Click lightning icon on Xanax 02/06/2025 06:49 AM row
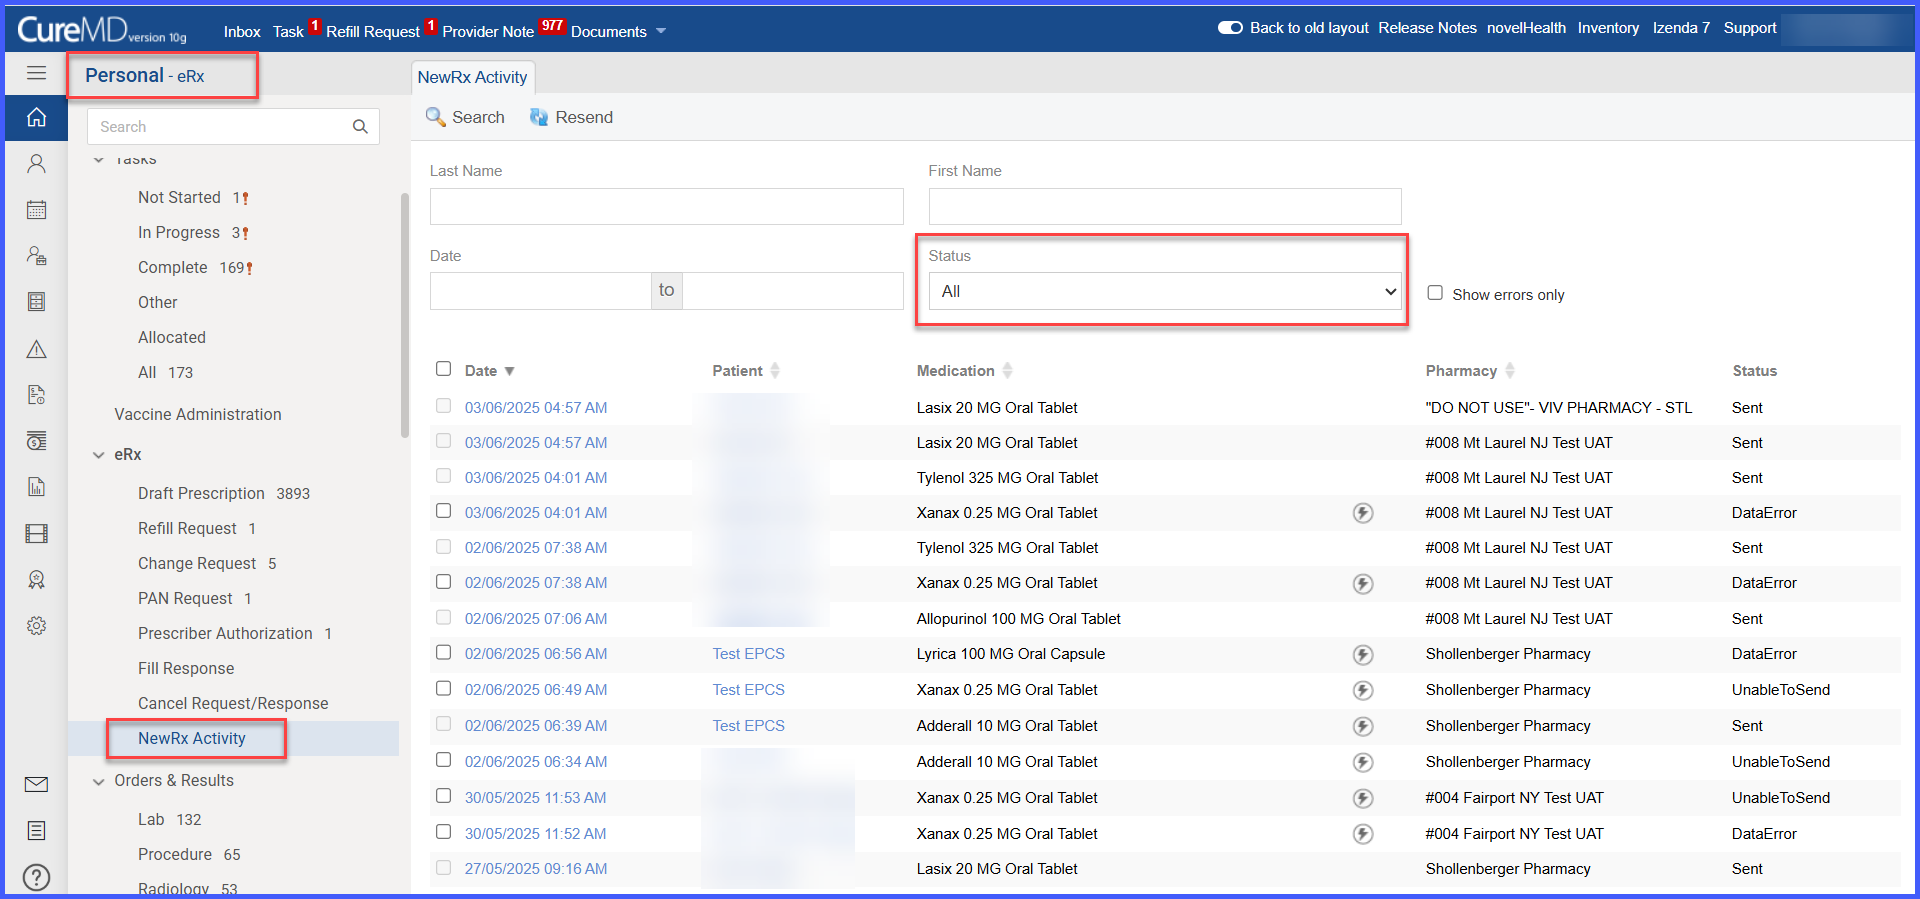 1363,690
